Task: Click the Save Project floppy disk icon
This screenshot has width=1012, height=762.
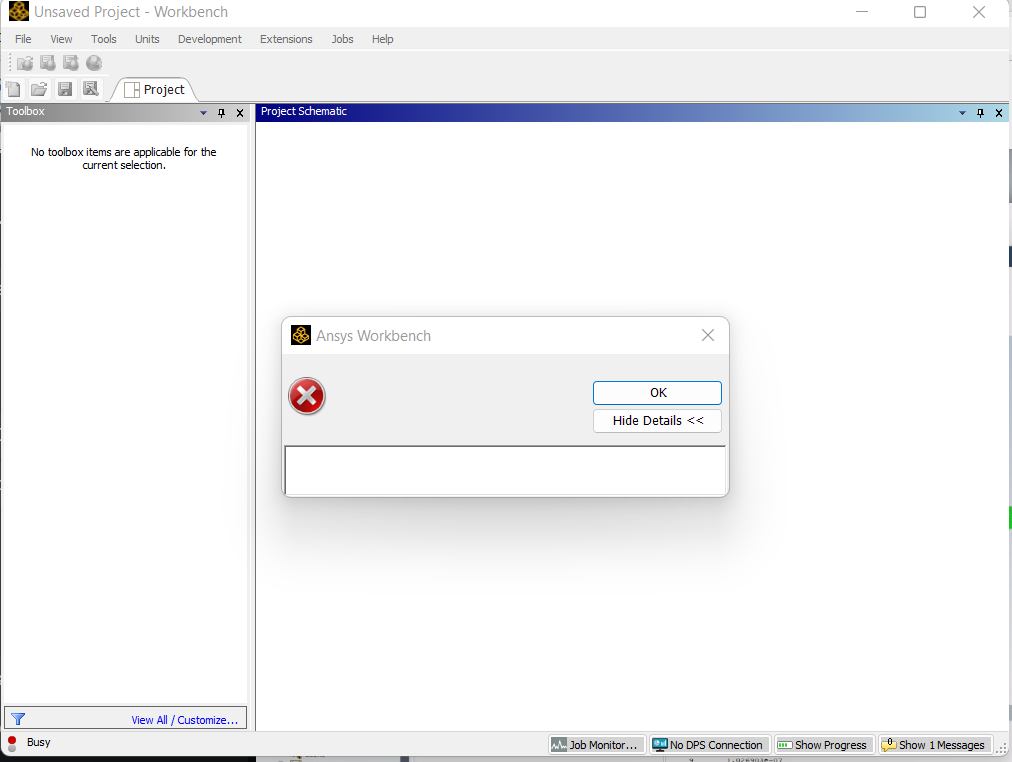Action: click(x=65, y=89)
